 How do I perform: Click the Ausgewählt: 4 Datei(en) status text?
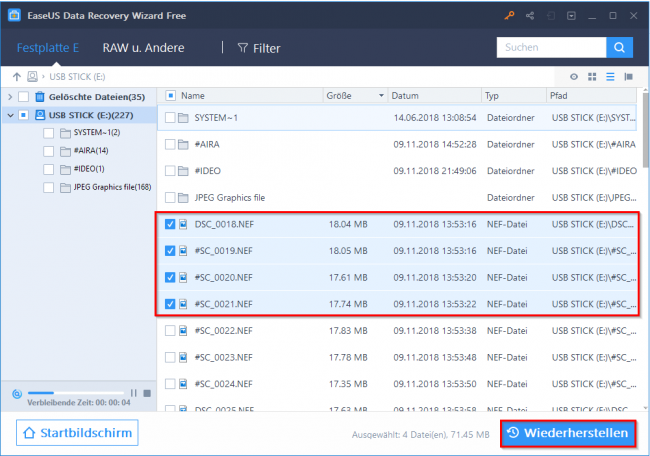421,435
